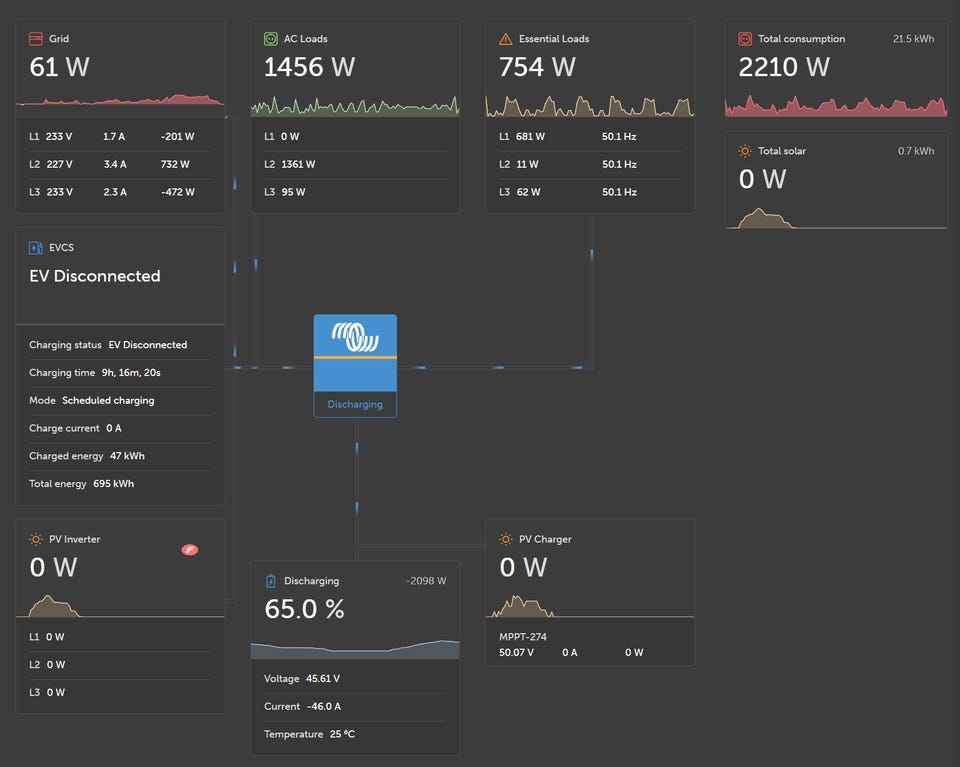960x767 pixels.
Task: Open the Essential Loads 754 W reading
Action: pyautogui.click(x=537, y=67)
